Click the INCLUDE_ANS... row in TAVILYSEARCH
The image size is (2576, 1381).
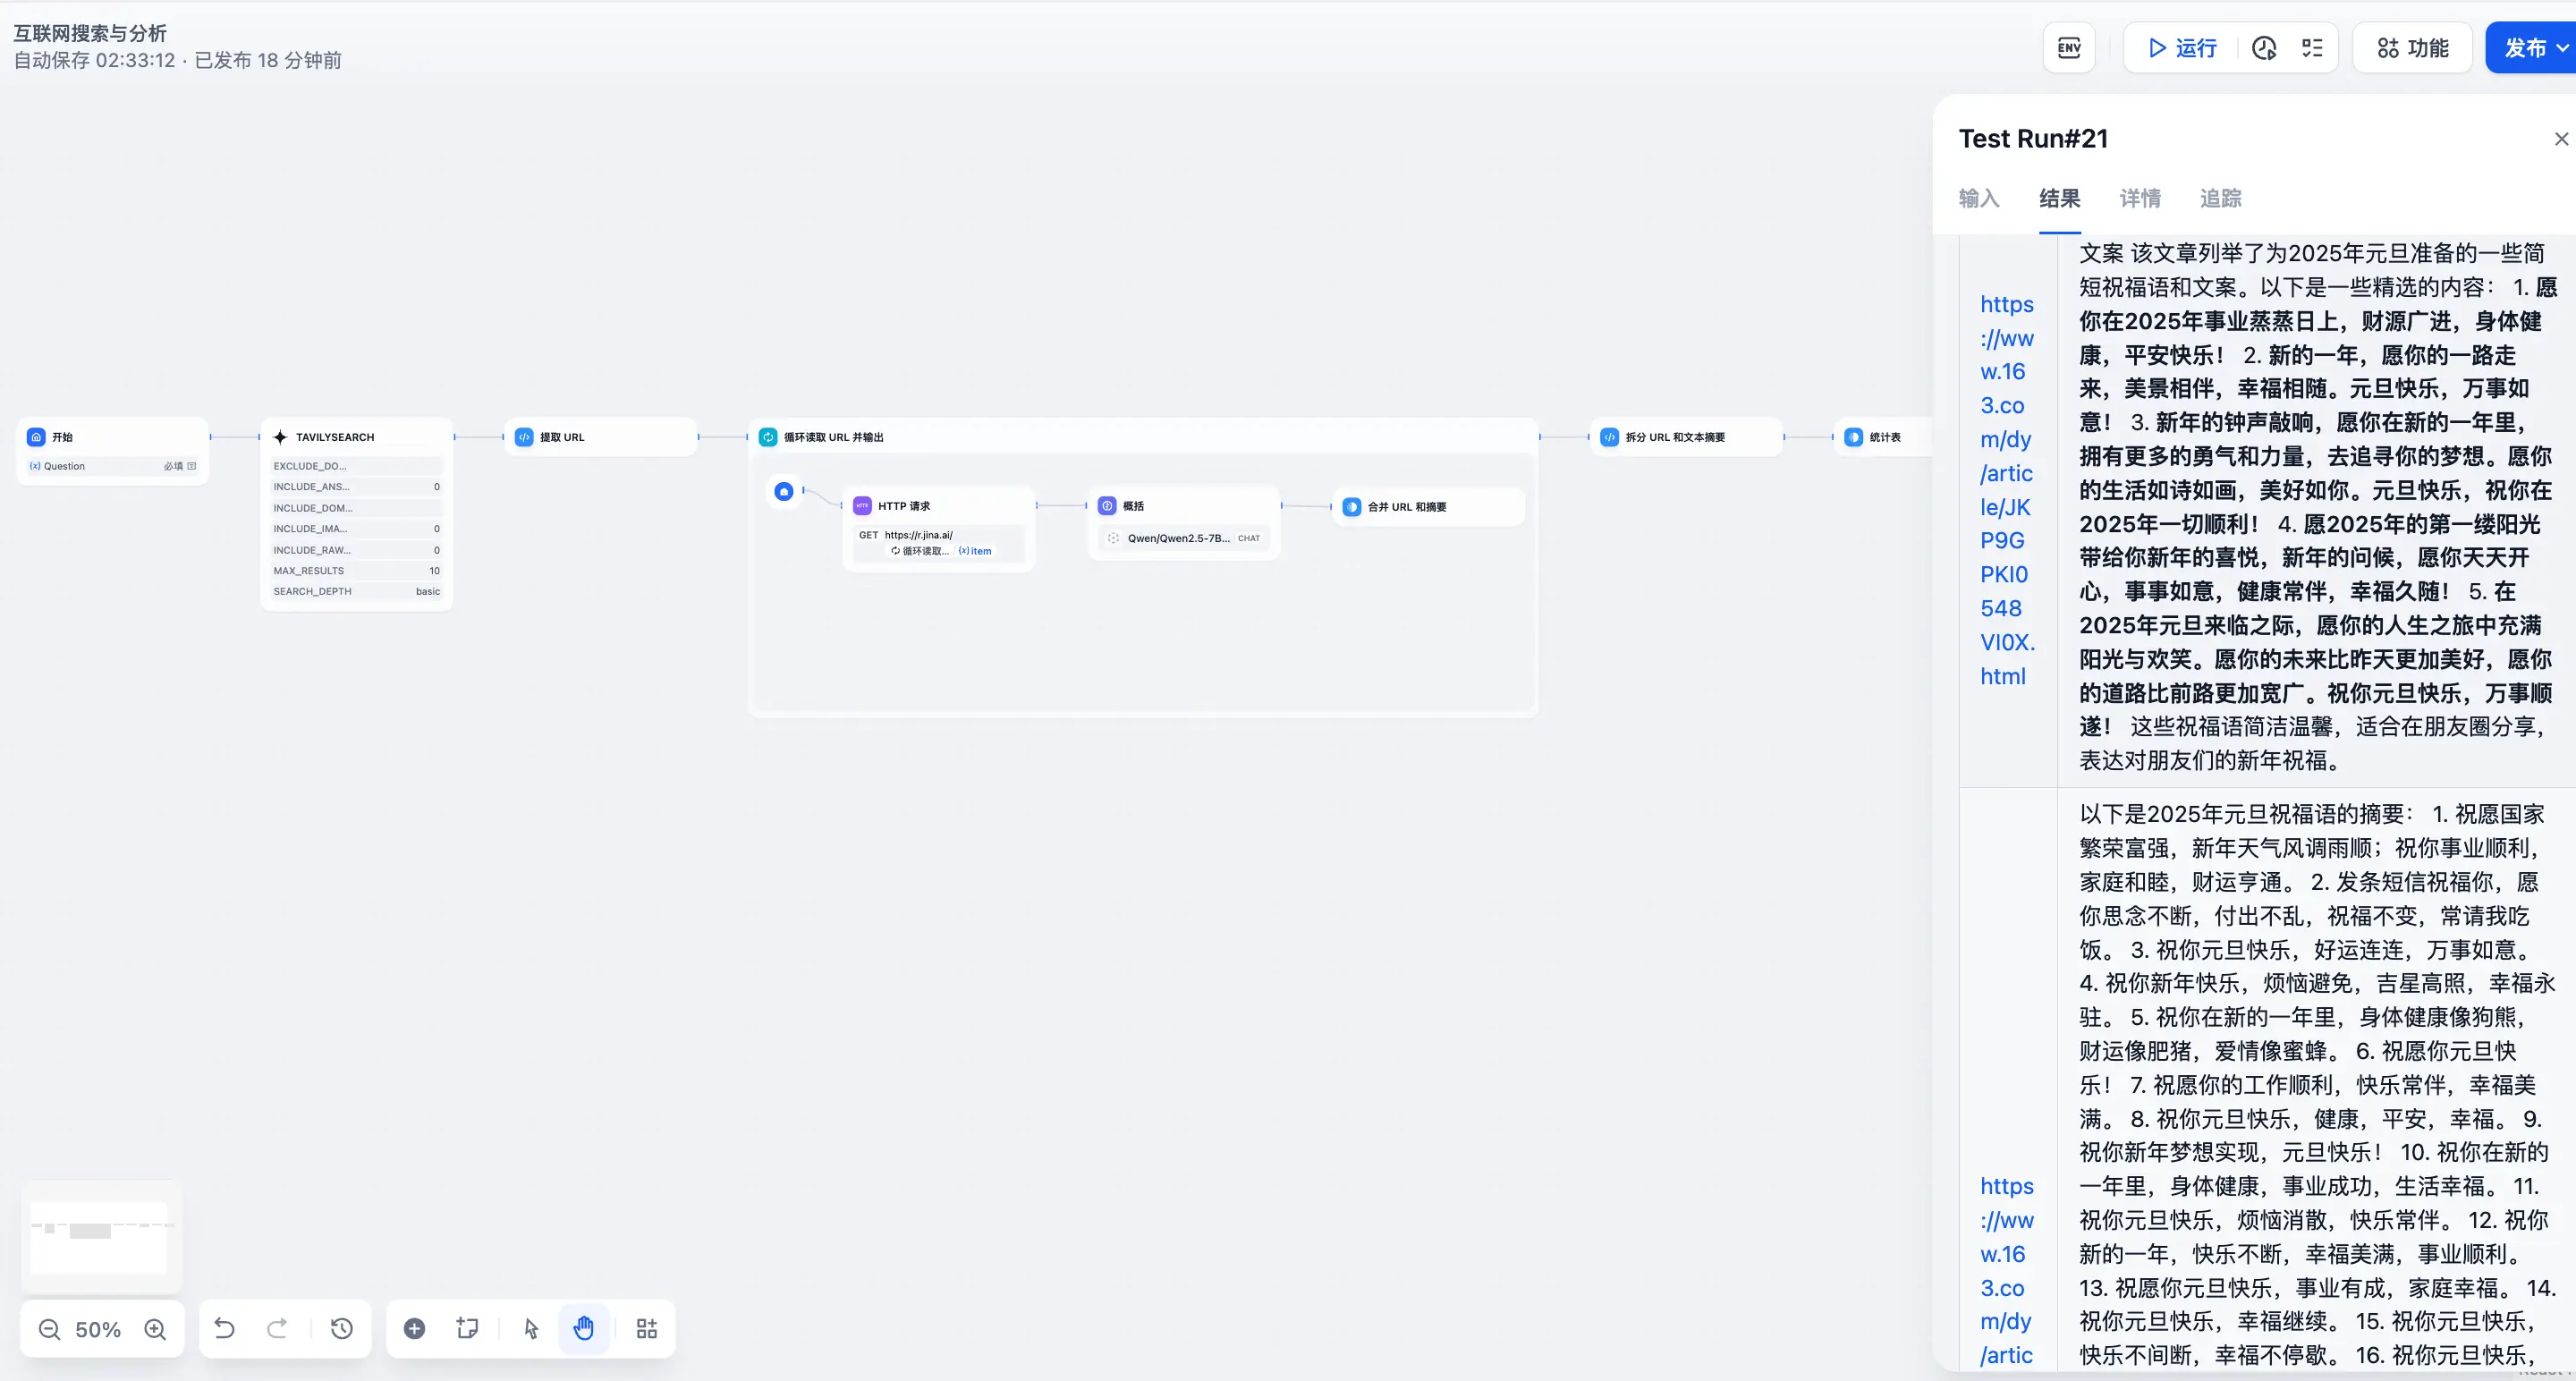click(x=356, y=487)
